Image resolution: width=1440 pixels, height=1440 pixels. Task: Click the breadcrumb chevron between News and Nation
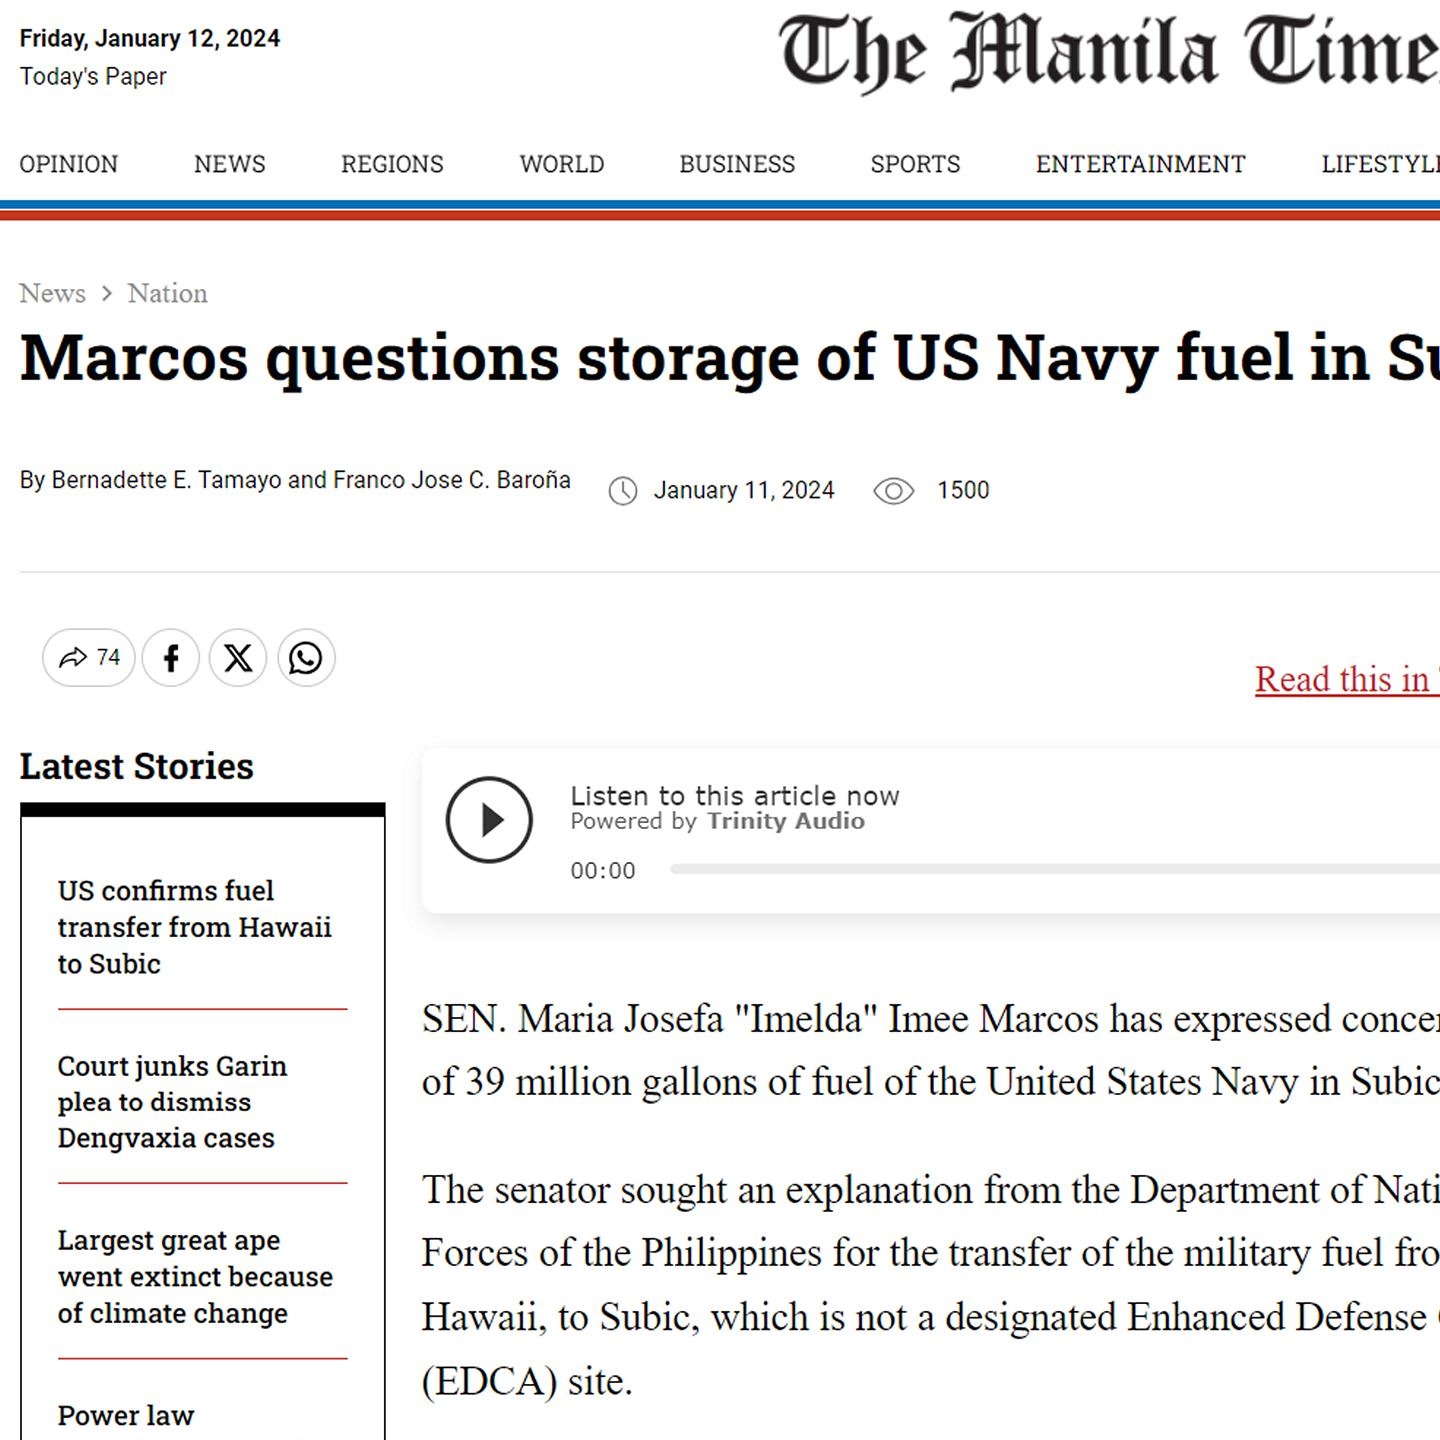pos(107,294)
